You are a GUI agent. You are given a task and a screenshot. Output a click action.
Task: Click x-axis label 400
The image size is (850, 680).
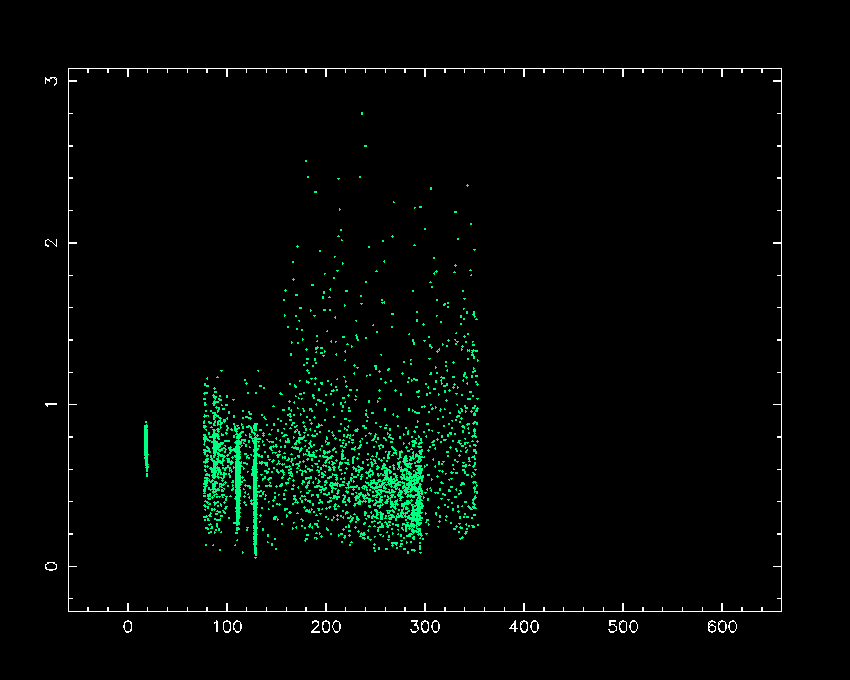pos(524,627)
